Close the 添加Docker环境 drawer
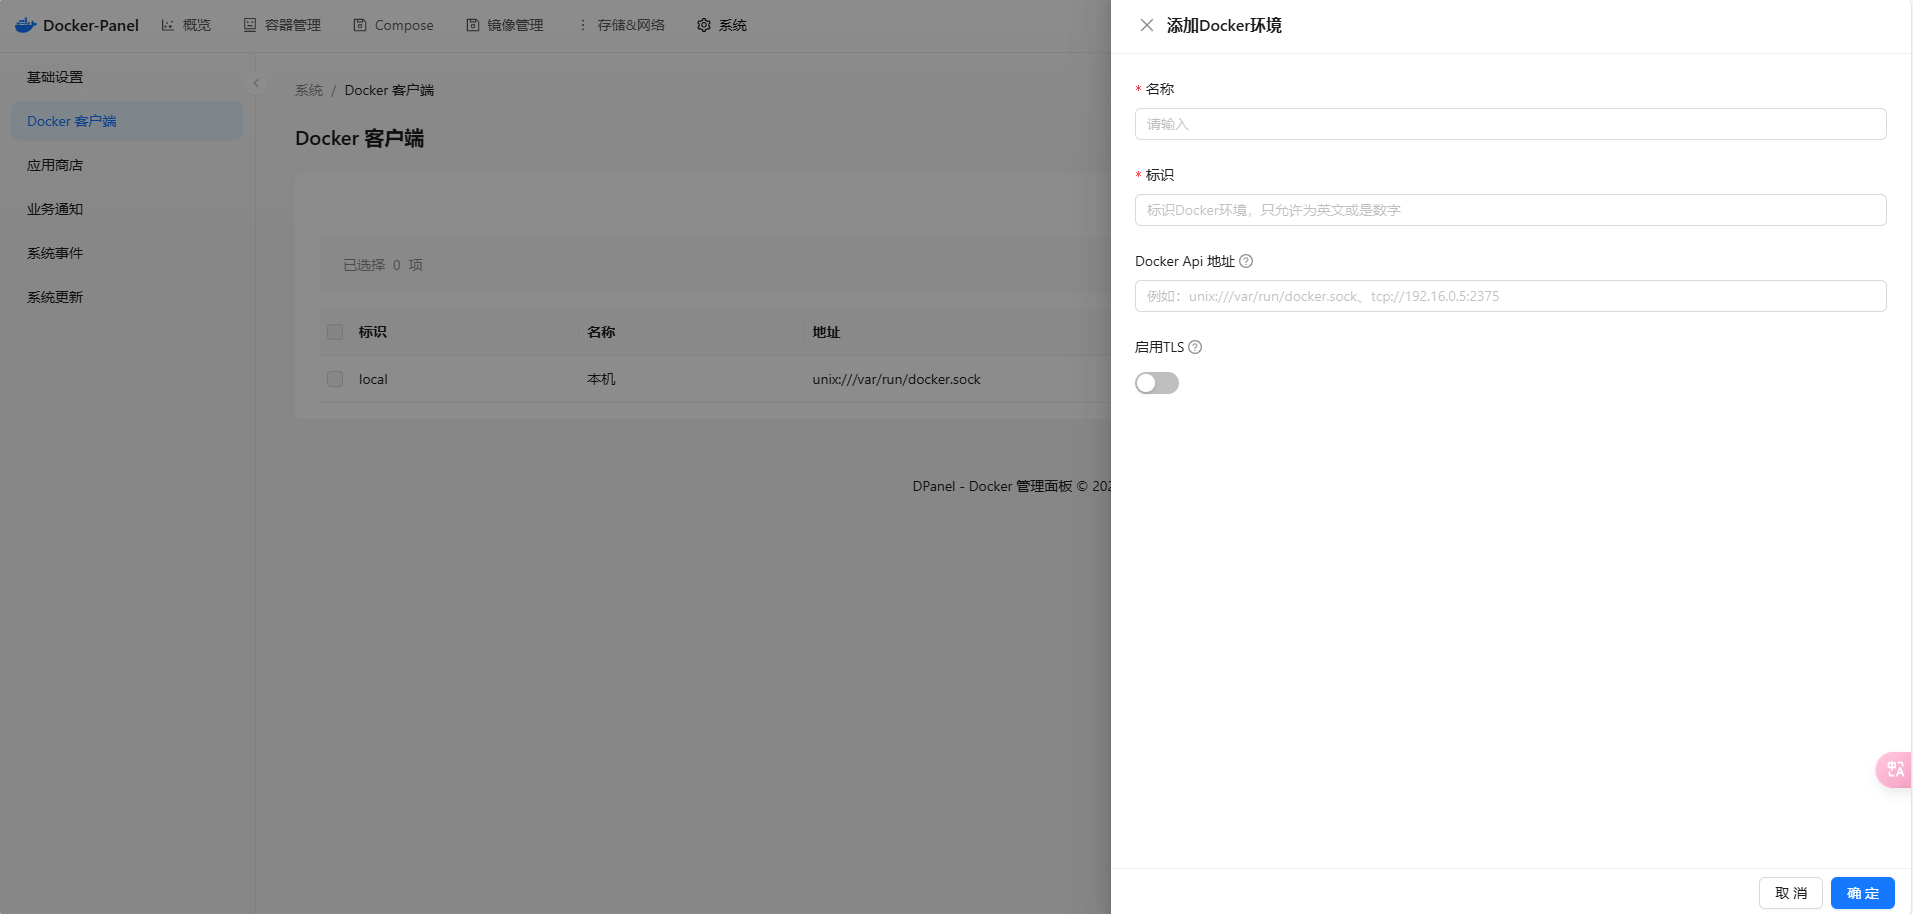 point(1146,24)
